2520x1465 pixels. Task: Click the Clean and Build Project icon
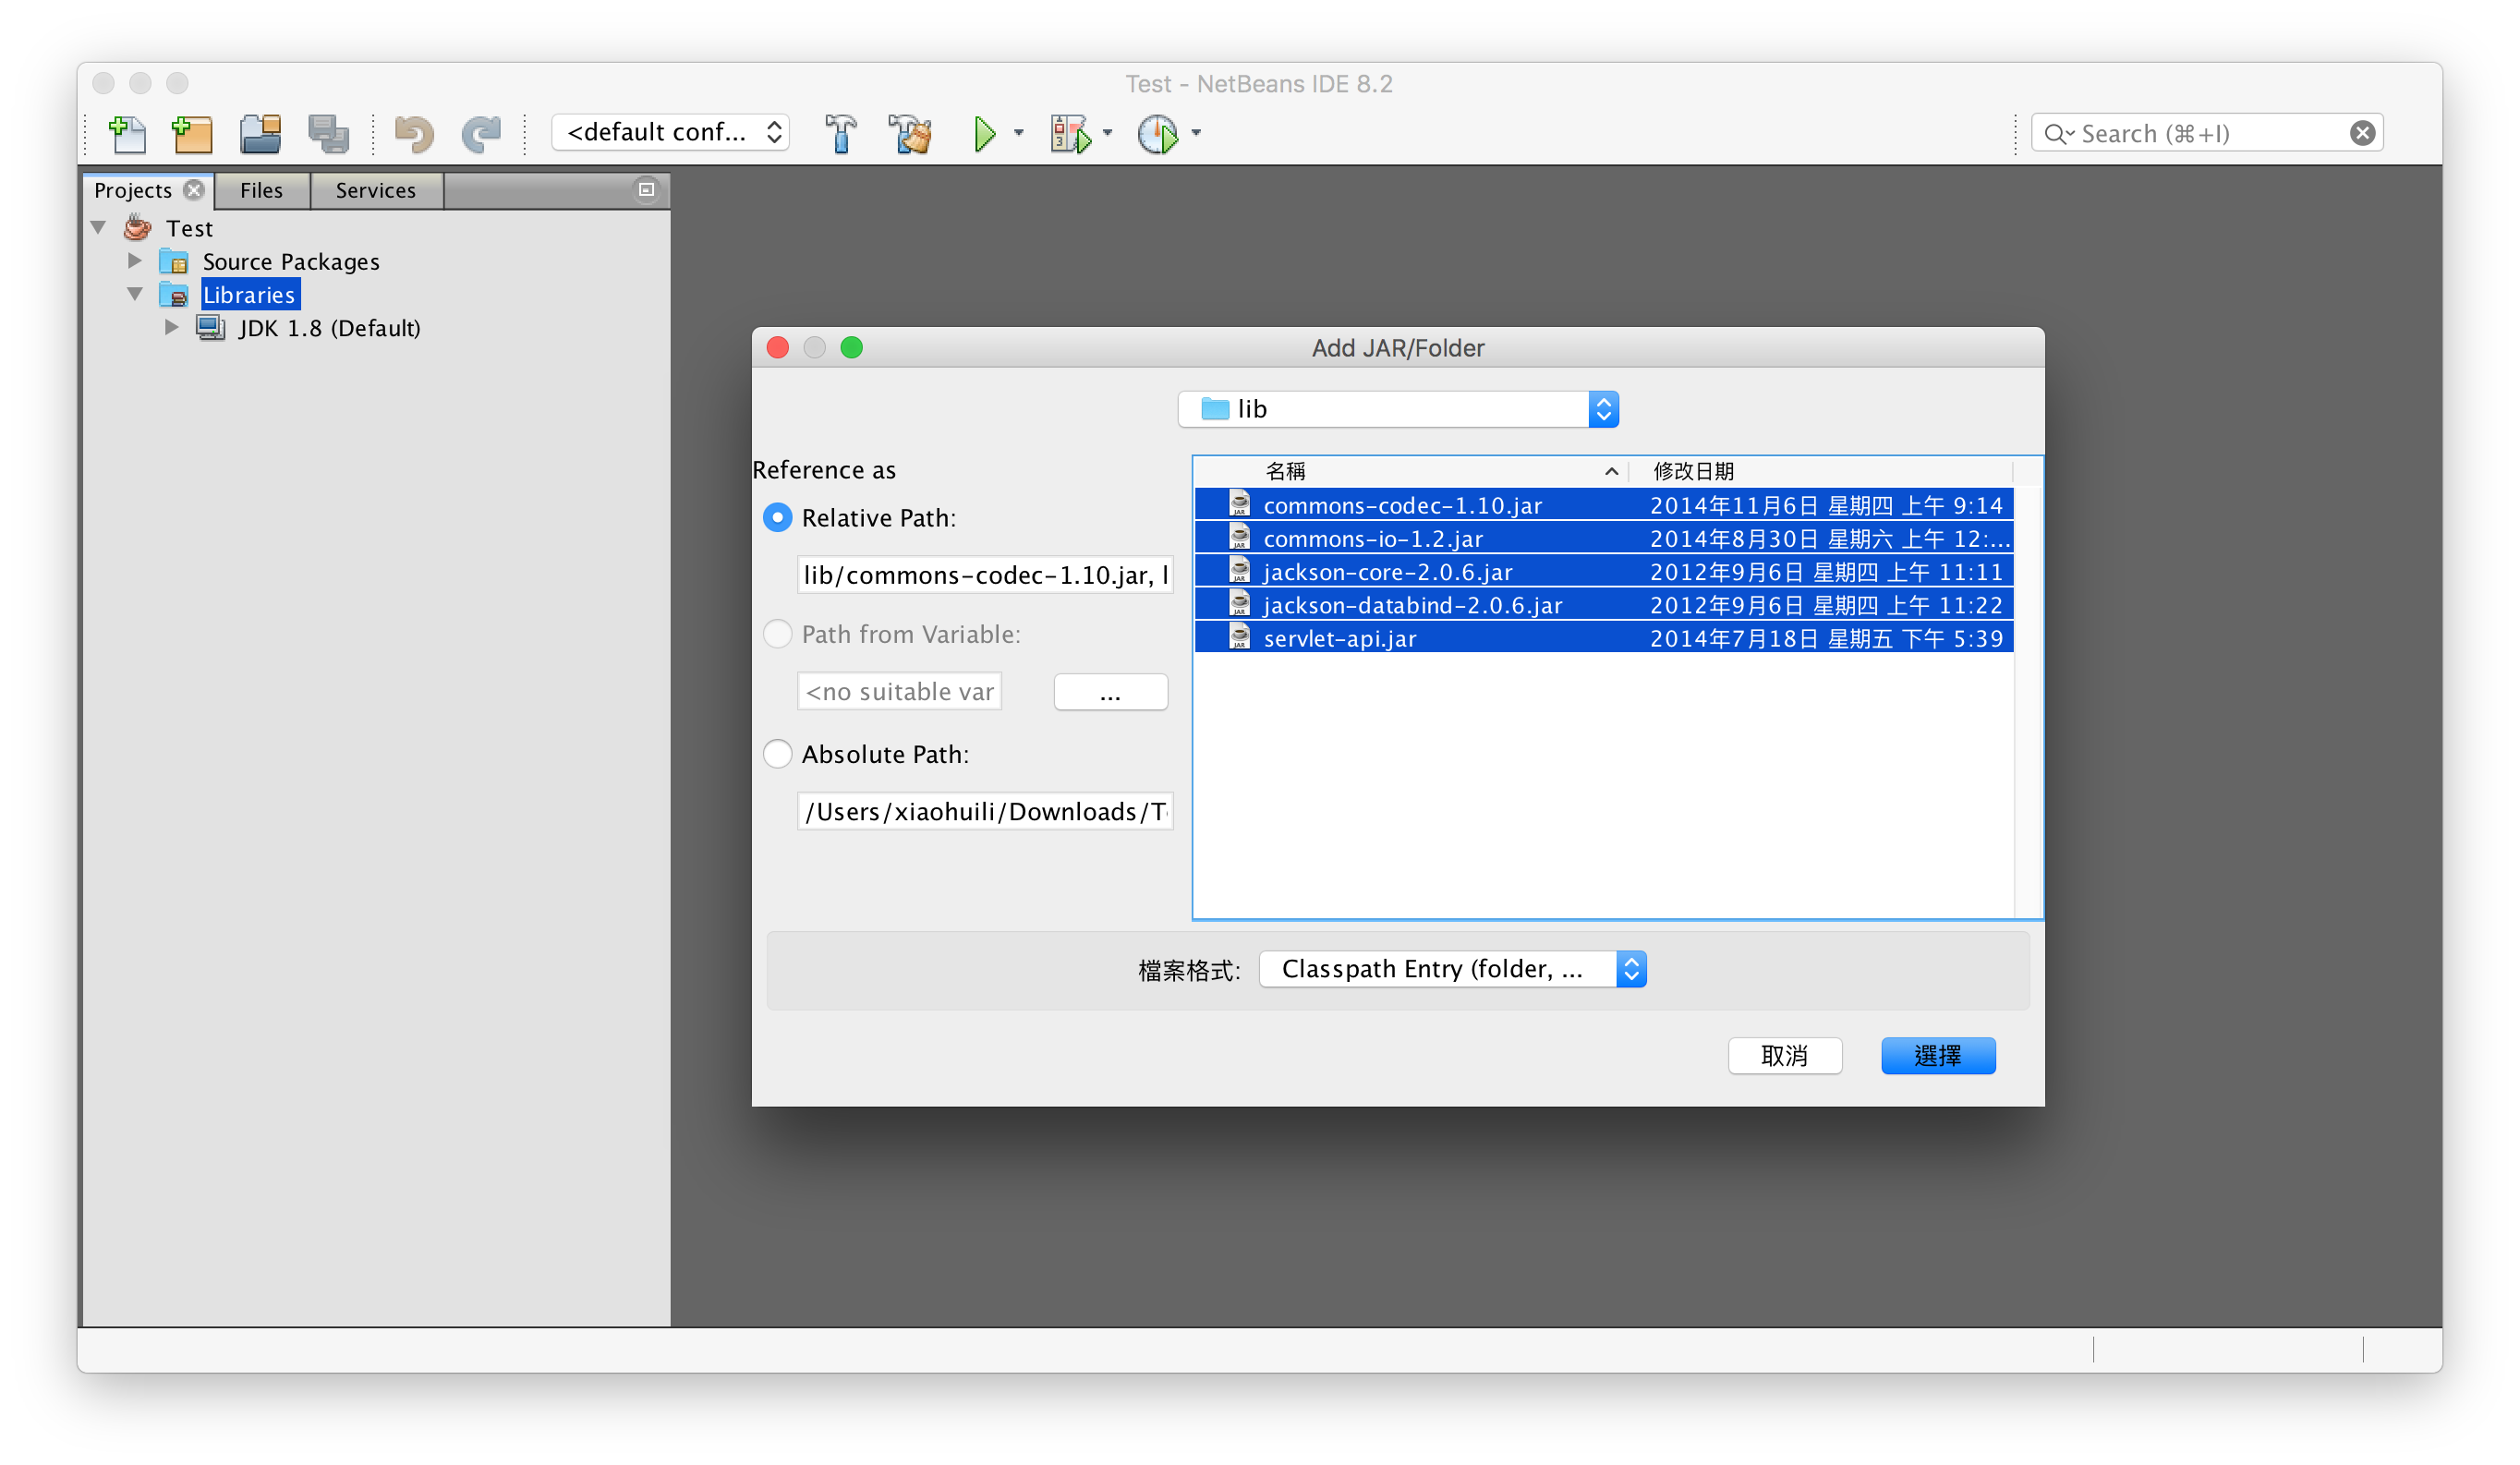click(x=910, y=133)
